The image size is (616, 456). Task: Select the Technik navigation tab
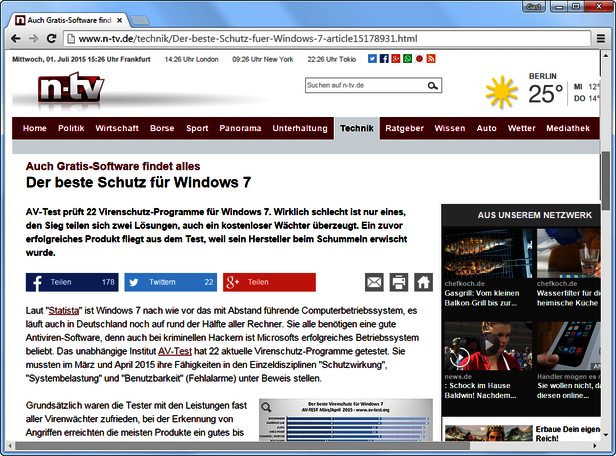(356, 128)
